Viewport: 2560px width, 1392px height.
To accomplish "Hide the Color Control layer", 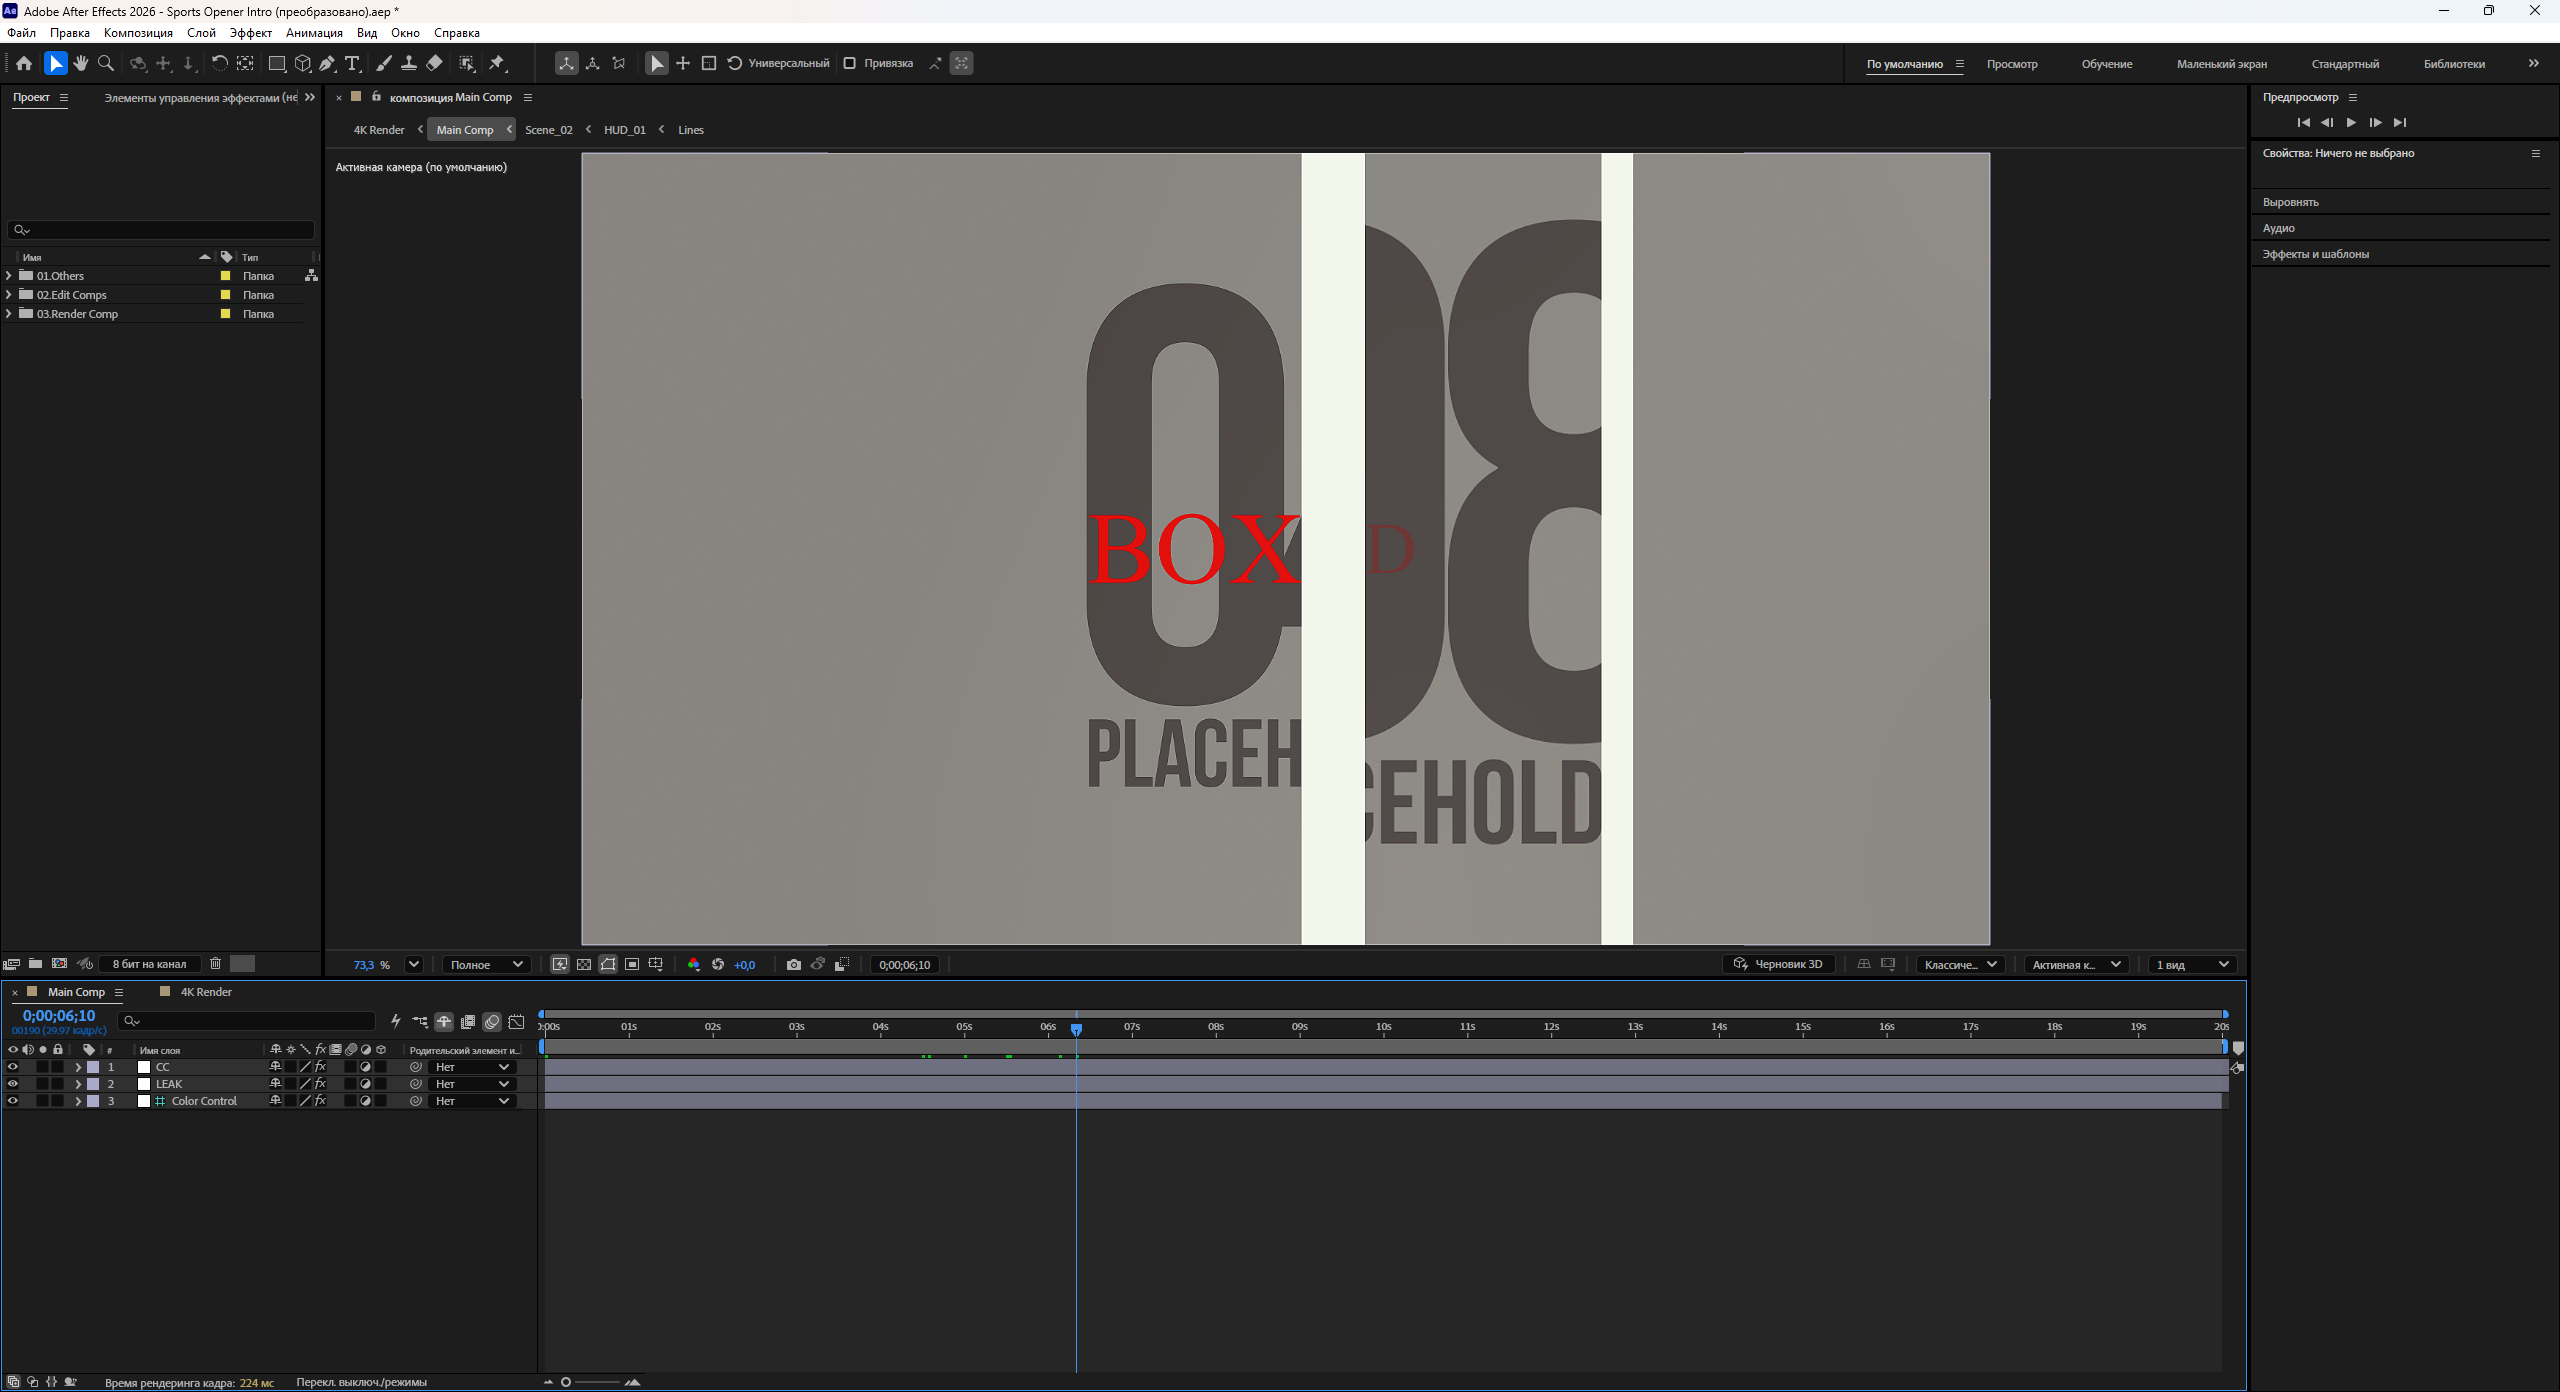I will point(13,1101).
